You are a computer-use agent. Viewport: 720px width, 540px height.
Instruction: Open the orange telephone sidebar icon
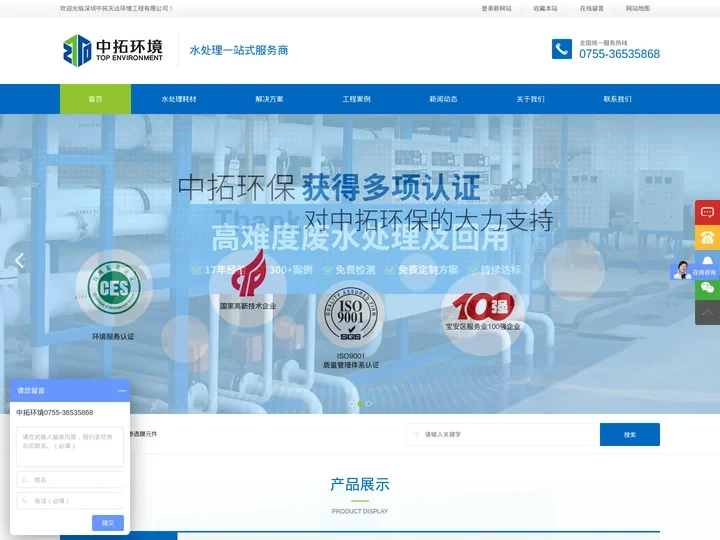click(707, 237)
